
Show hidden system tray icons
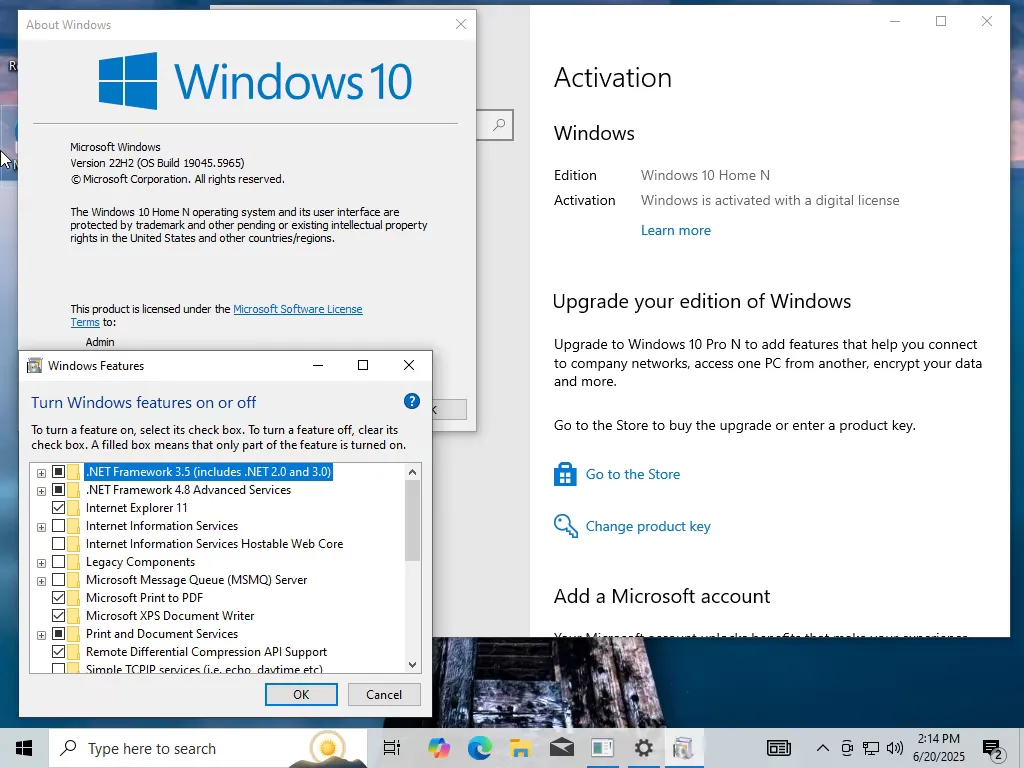click(x=823, y=748)
